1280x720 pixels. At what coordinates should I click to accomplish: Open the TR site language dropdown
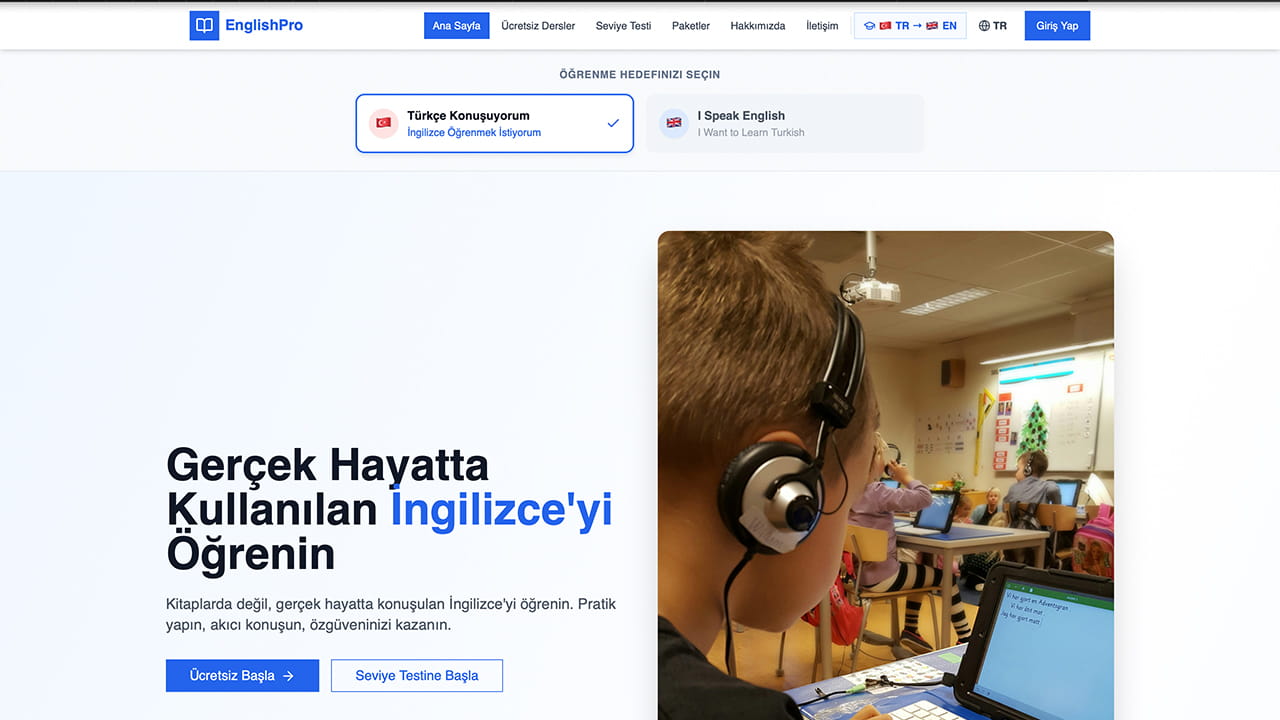tap(993, 26)
